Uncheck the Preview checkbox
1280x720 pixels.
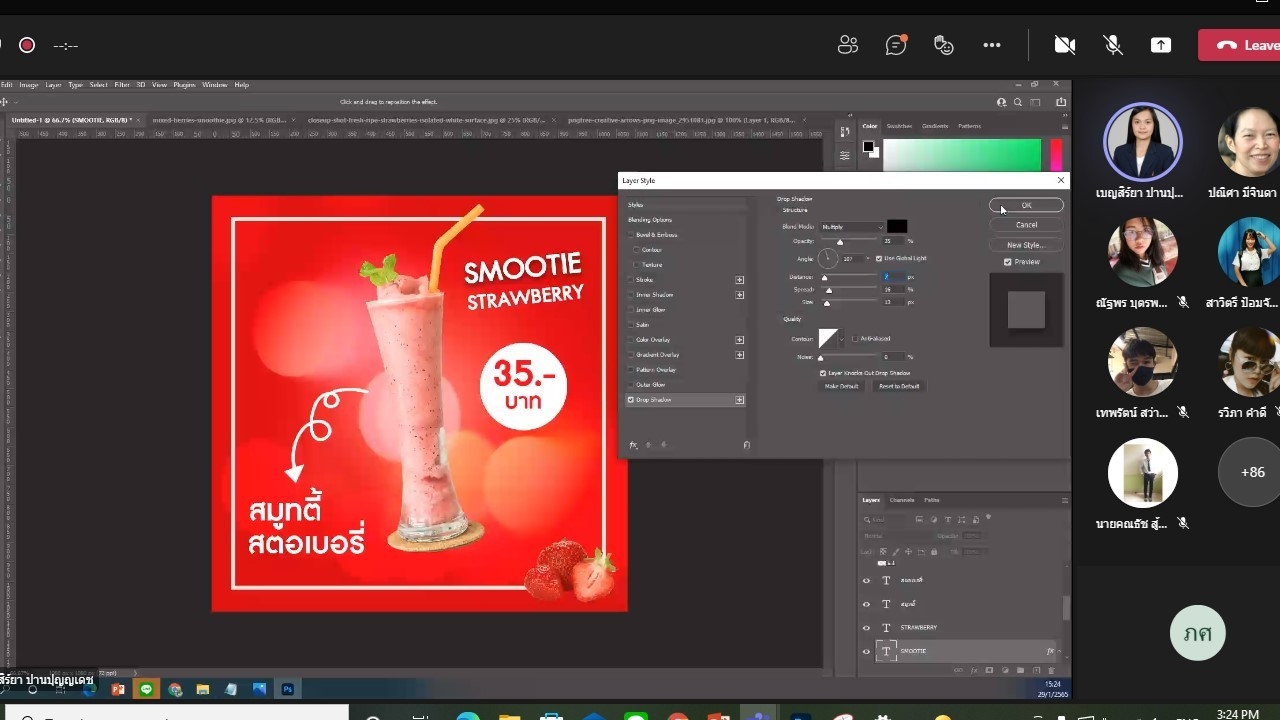(1008, 262)
